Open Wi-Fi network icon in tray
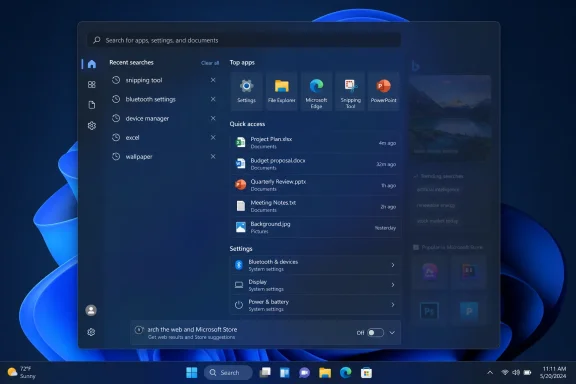 [x=505, y=373]
